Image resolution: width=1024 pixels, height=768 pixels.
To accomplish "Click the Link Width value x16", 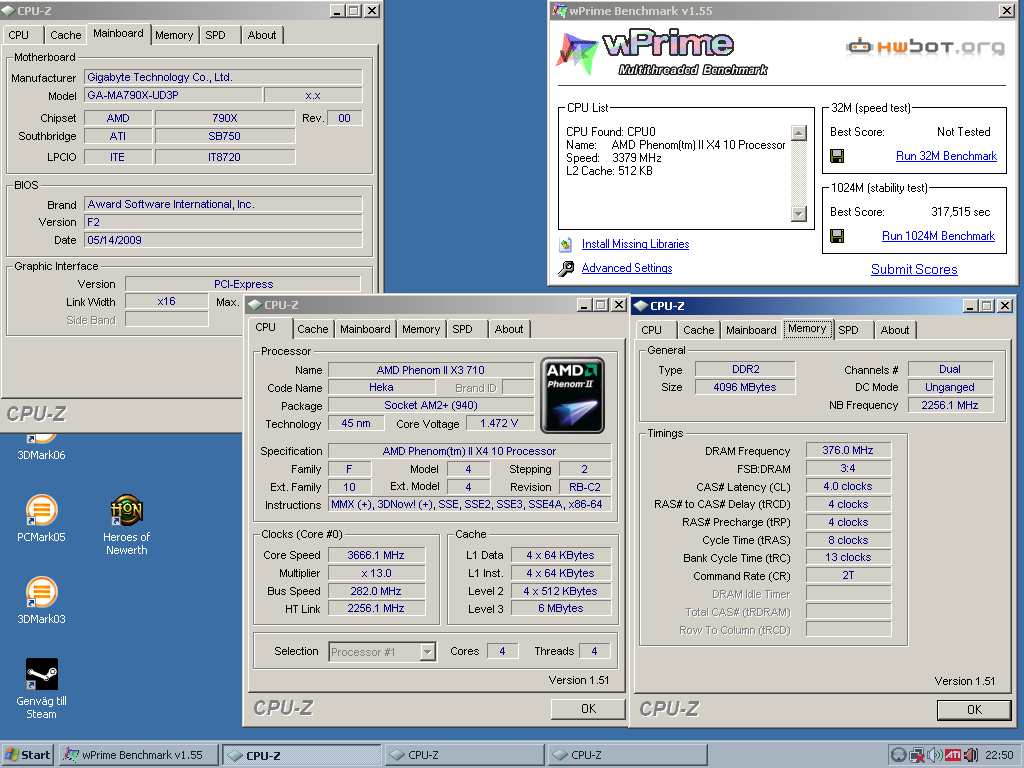I will [167, 301].
